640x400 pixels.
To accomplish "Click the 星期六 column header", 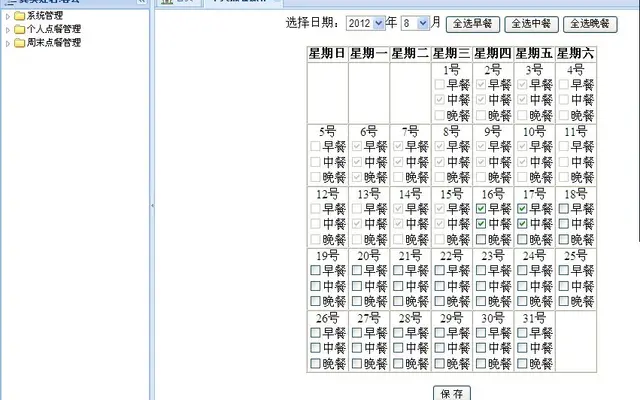I will (576, 54).
